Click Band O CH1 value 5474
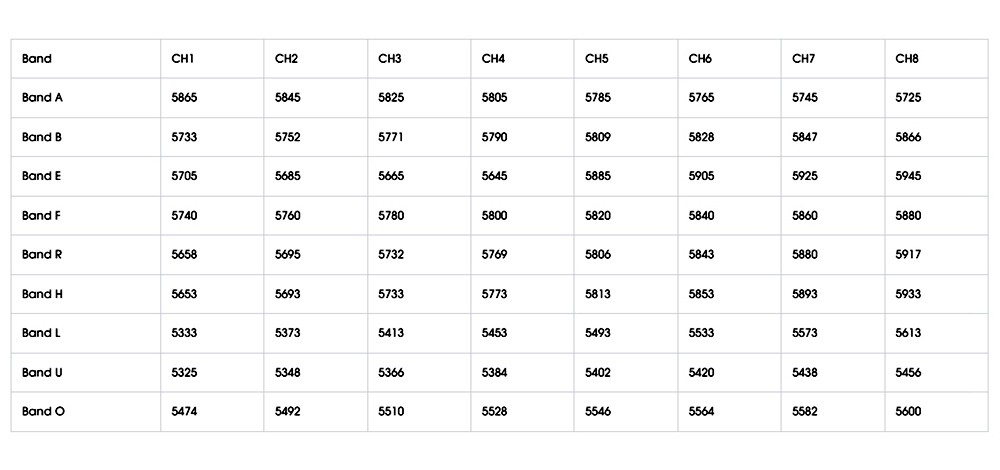1000x470 pixels. tap(184, 411)
